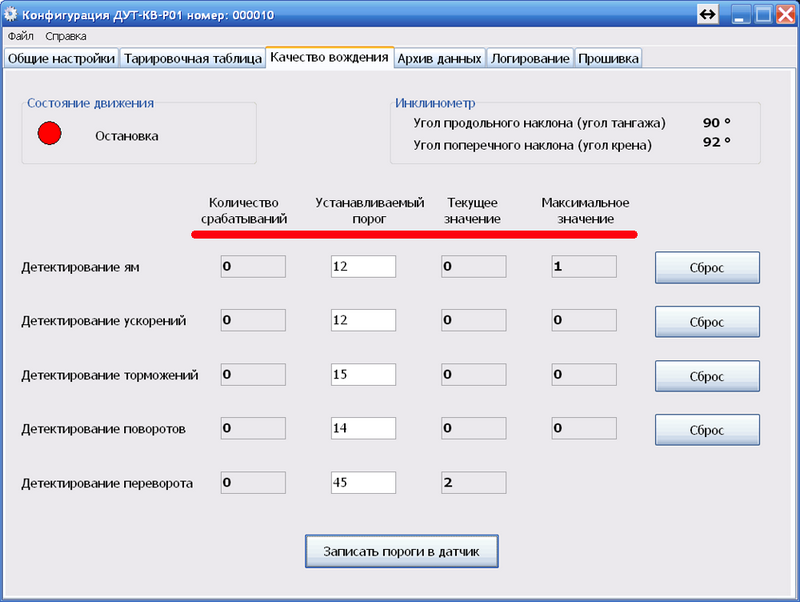Viewport: 800px width, 602px height.
Task: Edit threshold field for Детектирование ям
Action: pyautogui.click(x=363, y=266)
